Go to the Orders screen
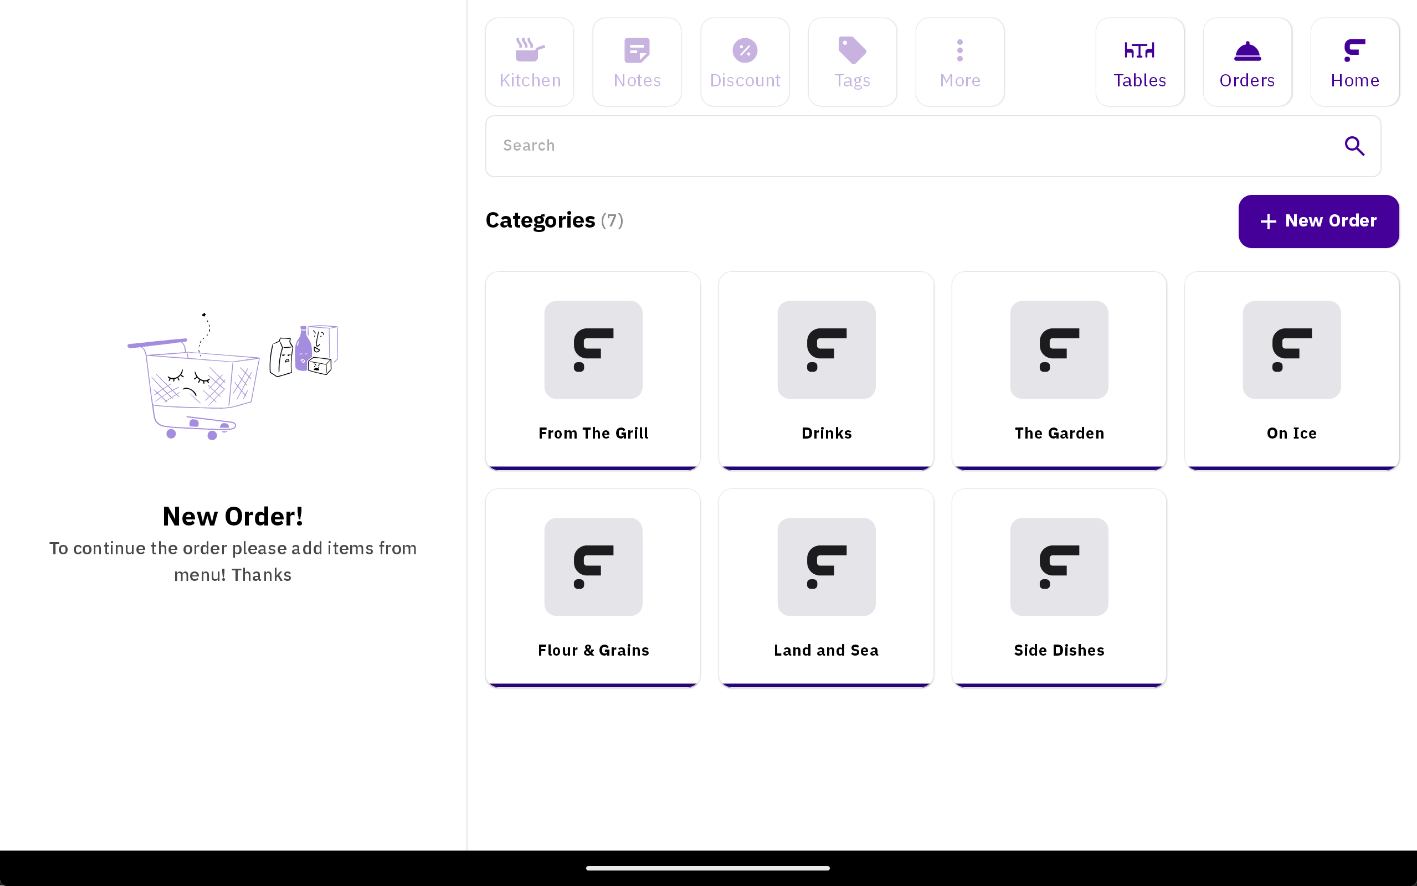Screen dimensions: 1417x886 1247,62
